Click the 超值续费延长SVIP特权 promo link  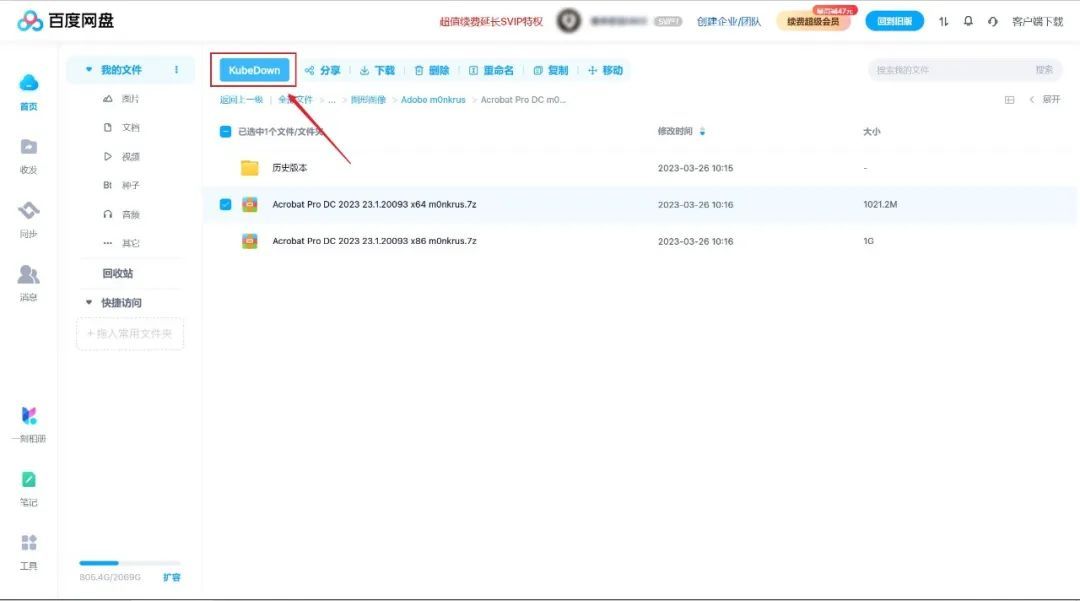491,21
